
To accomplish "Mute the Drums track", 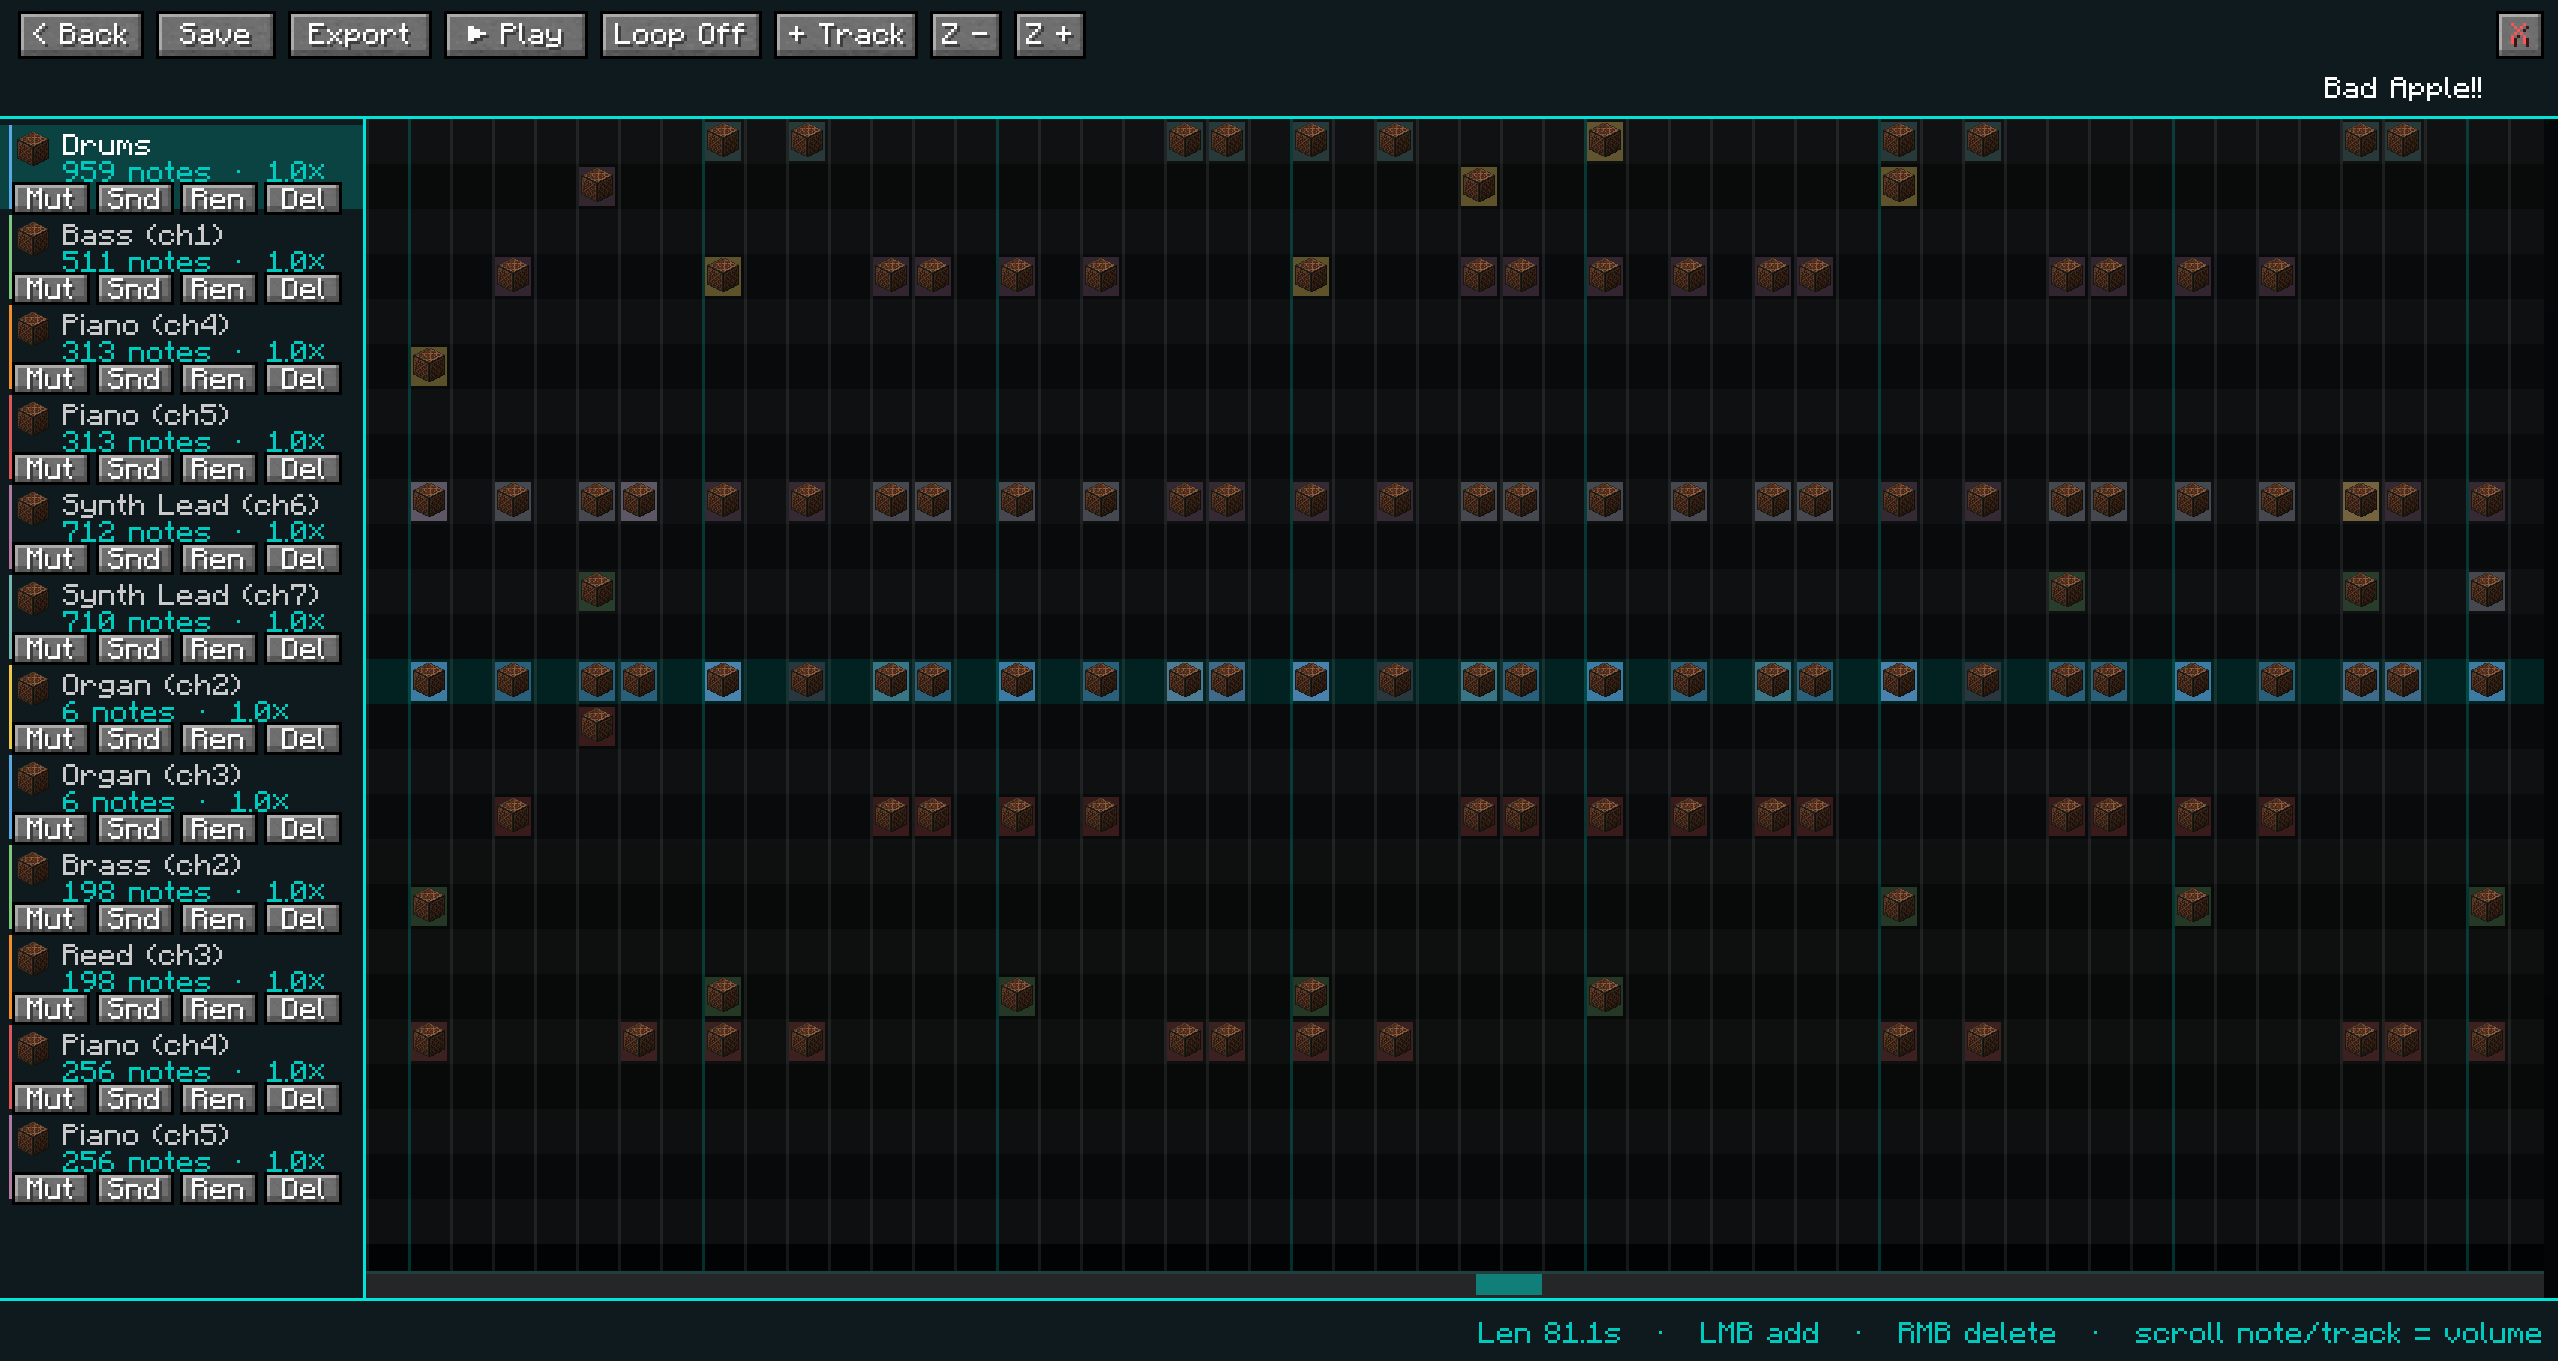I will coord(50,199).
